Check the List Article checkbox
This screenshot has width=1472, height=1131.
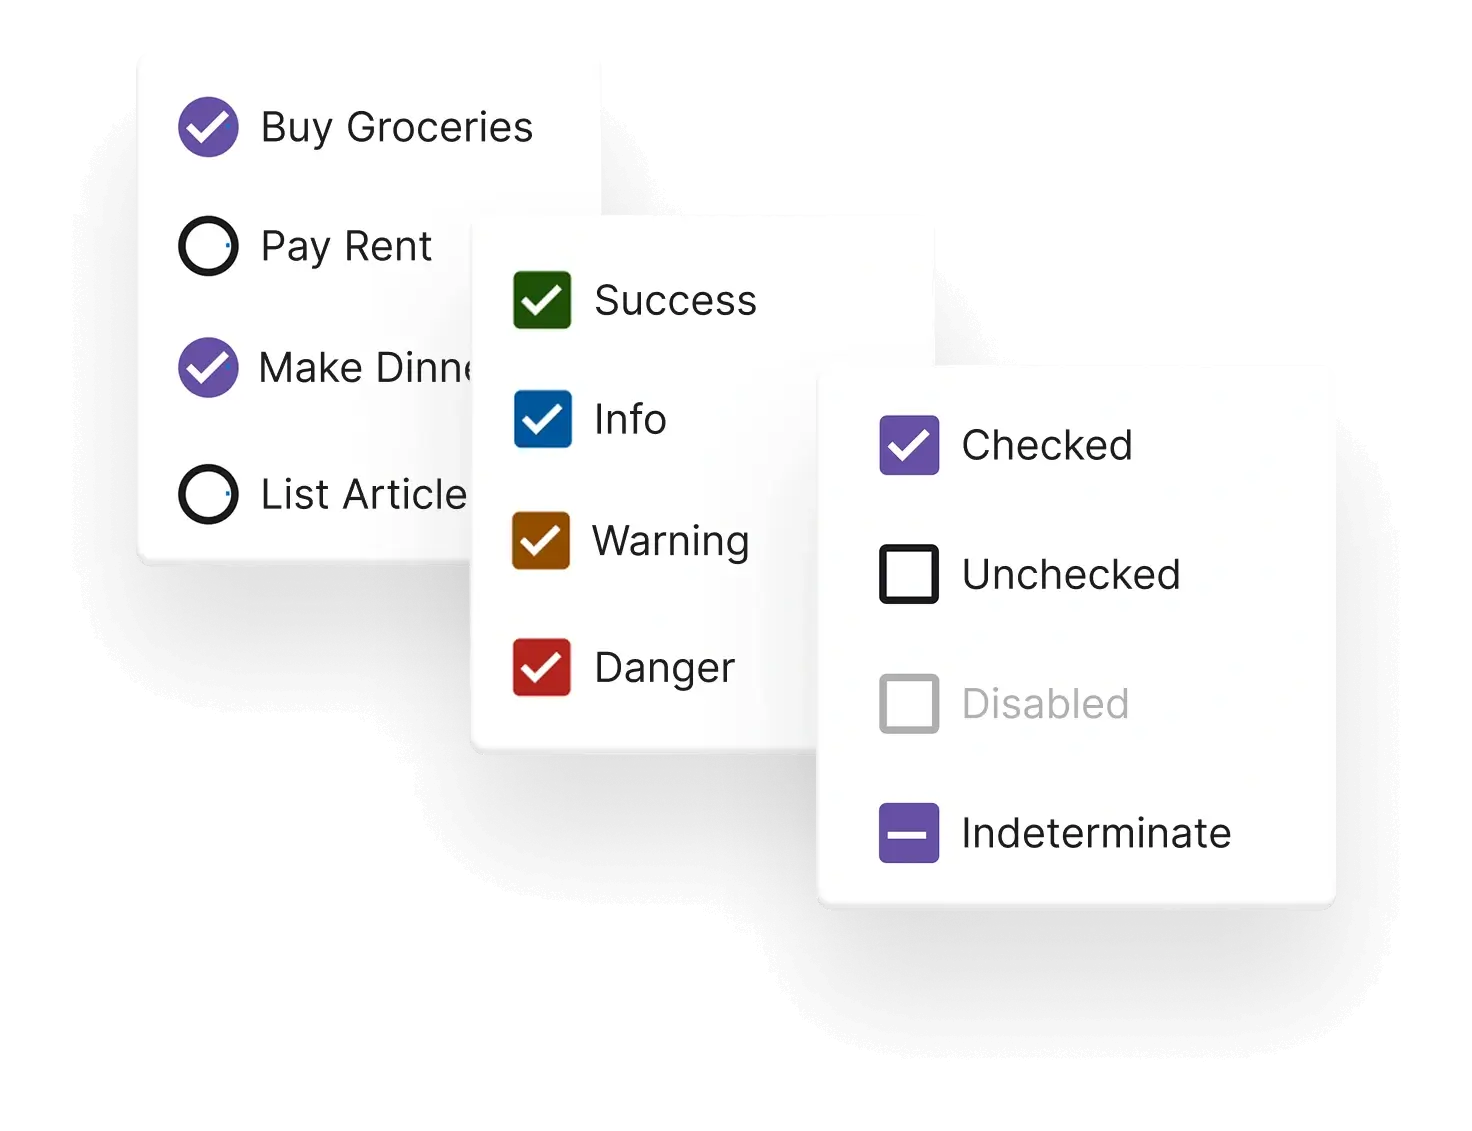pyautogui.click(x=208, y=494)
